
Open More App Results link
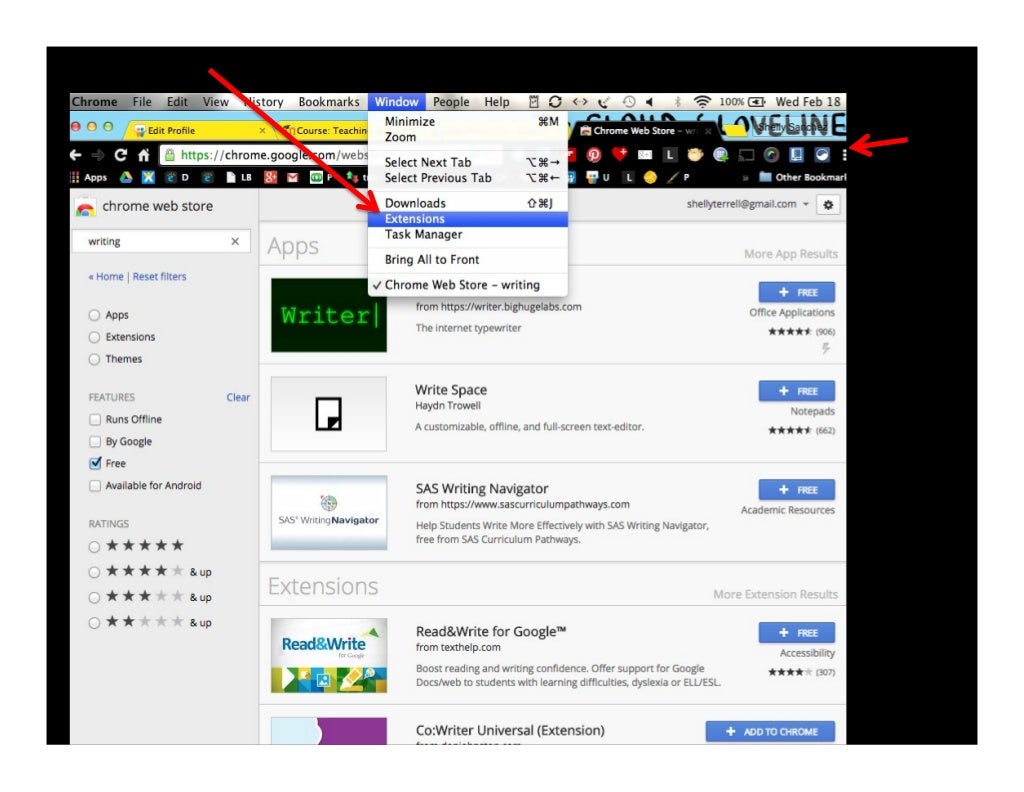pyautogui.click(x=790, y=253)
